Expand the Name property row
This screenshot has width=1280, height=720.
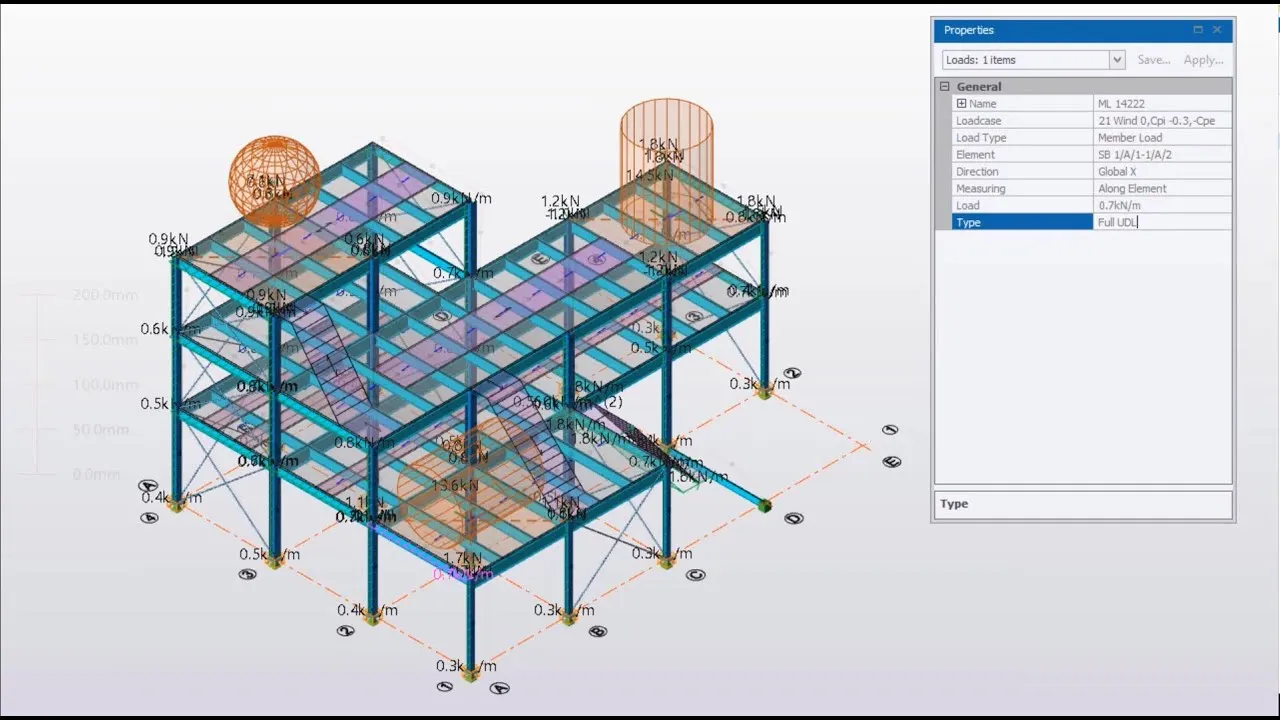click(961, 104)
